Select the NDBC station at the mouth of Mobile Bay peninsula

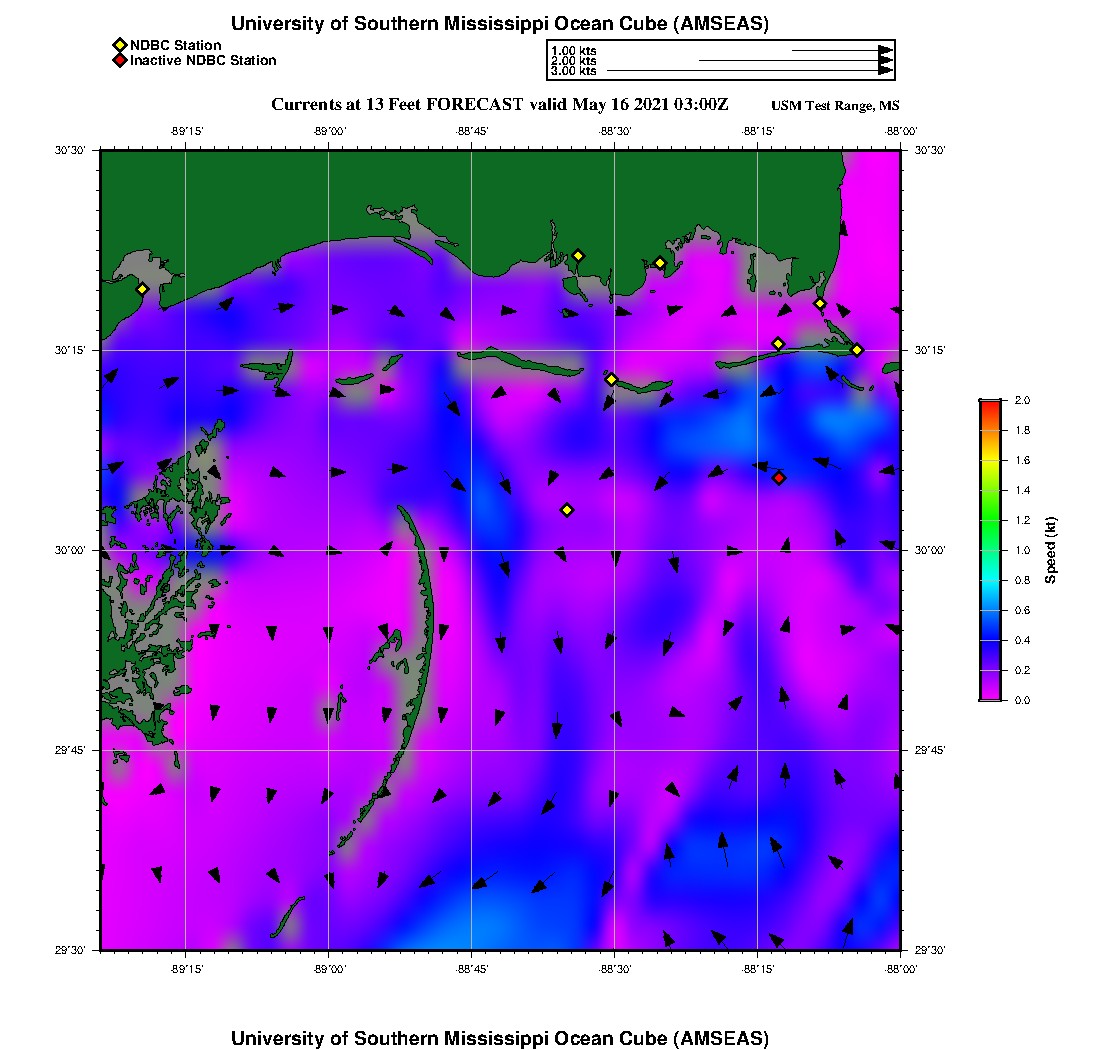coord(819,304)
